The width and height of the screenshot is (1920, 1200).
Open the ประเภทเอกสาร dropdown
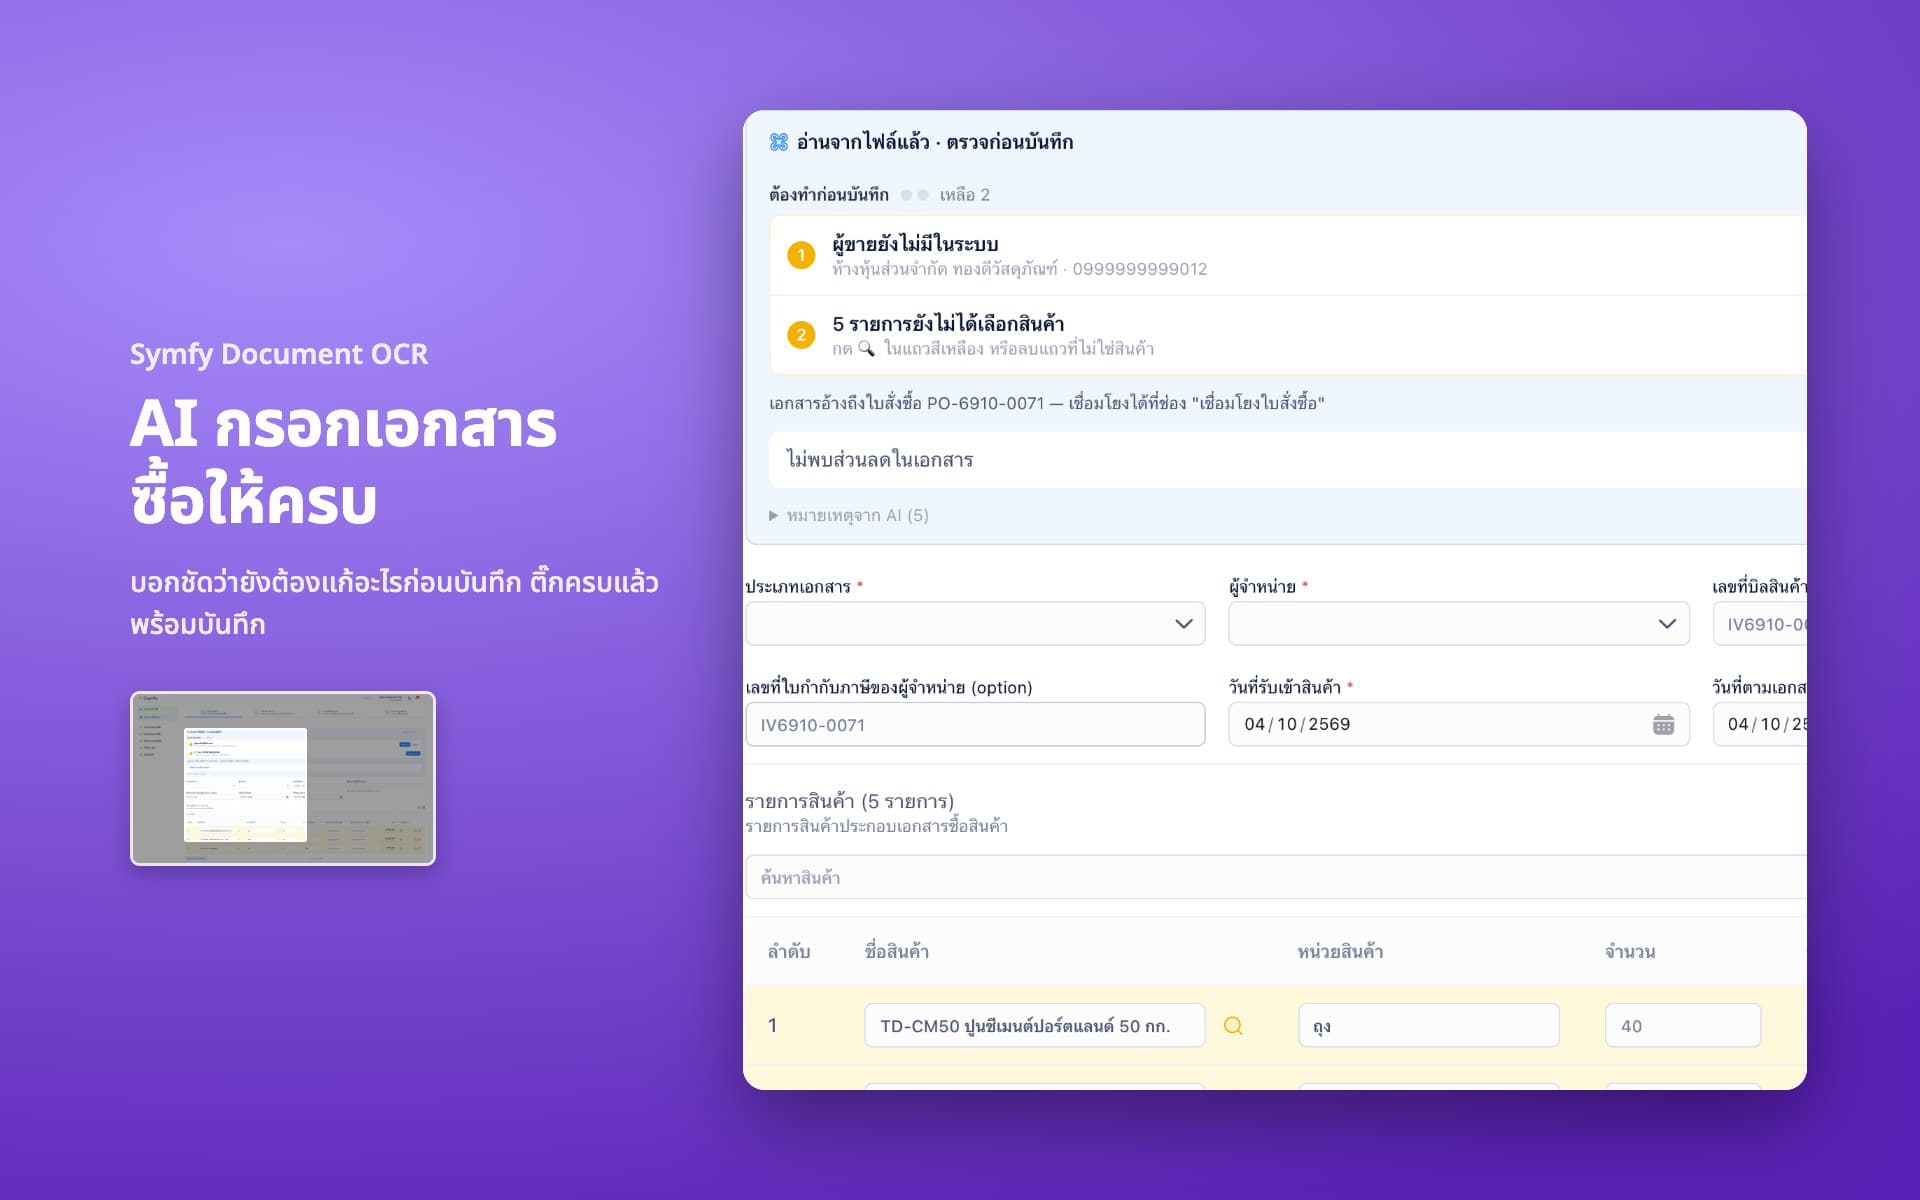coord(975,623)
